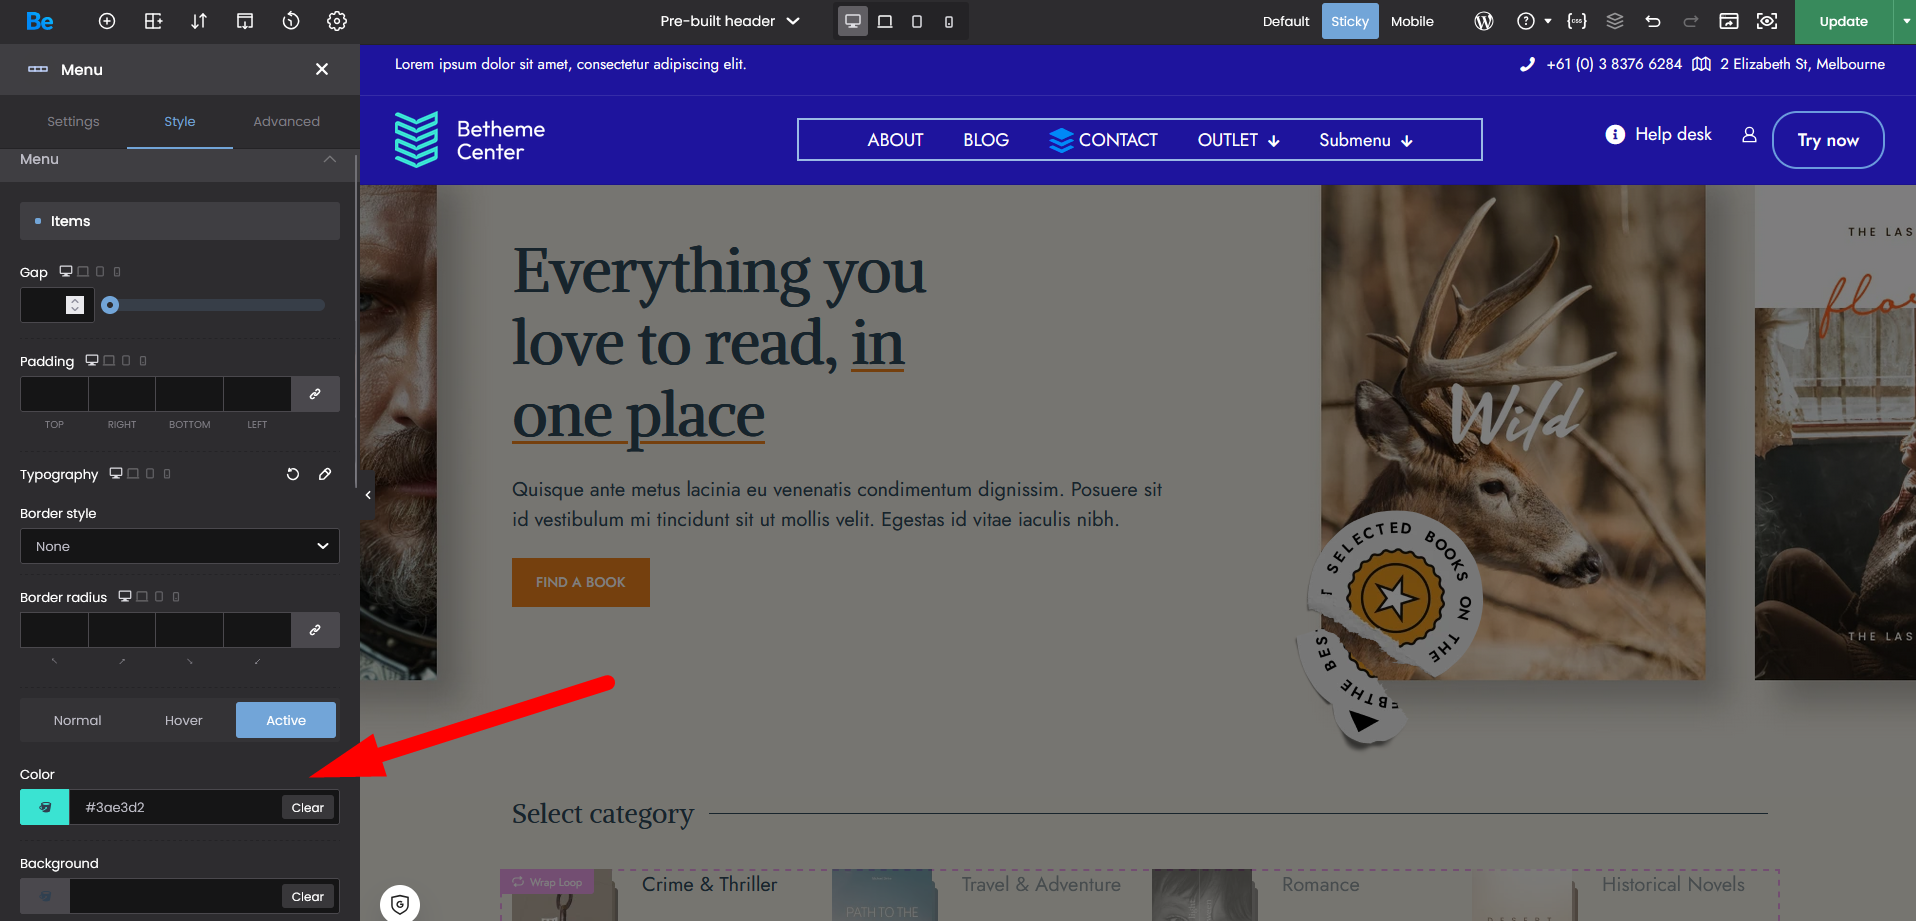Collapse the Menu section in the sidebar
The image size is (1916, 921).
pos(329,160)
